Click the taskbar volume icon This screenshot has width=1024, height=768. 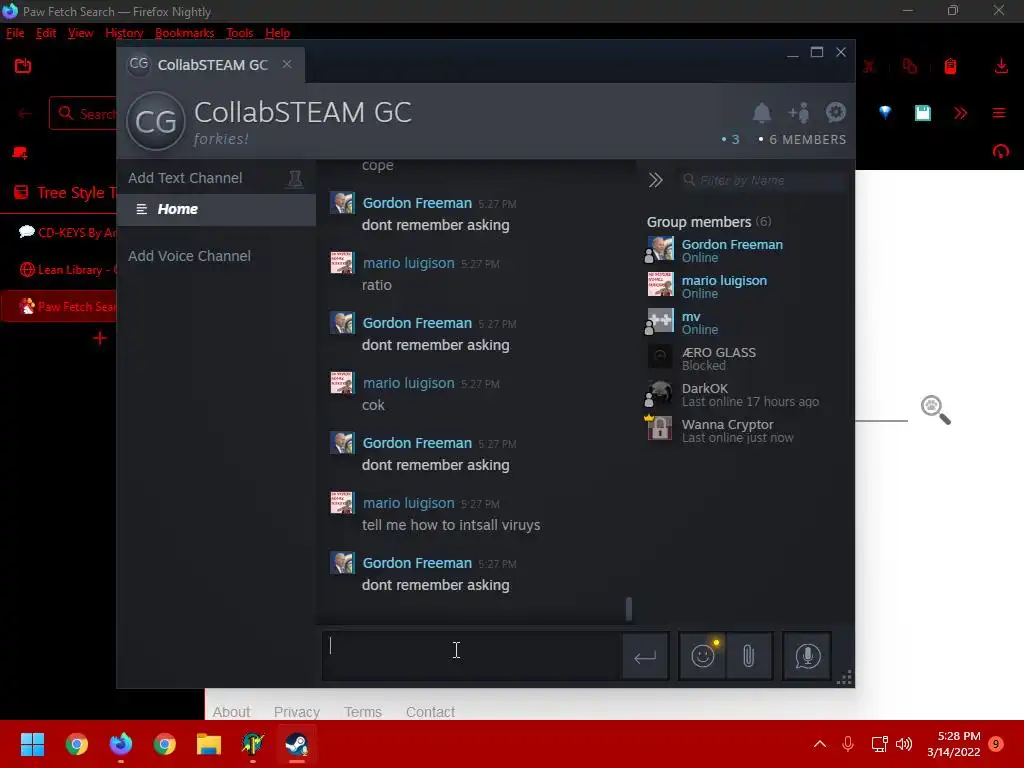(x=904, y=744)
